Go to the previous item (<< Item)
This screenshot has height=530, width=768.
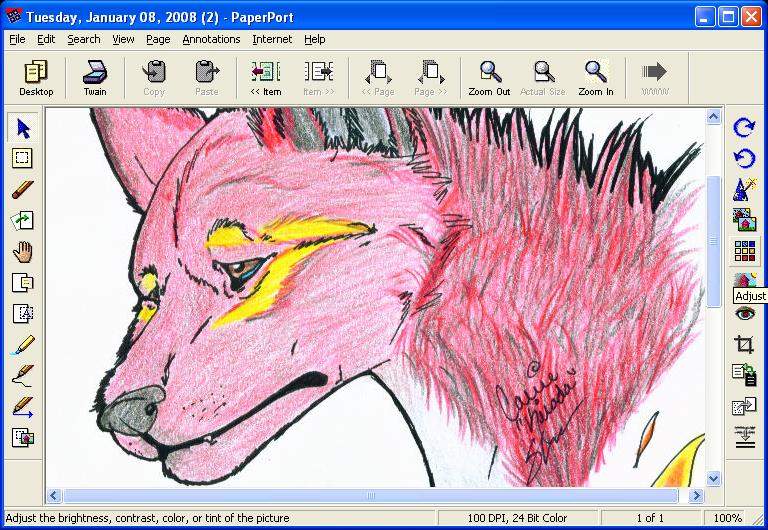pos(265,78)
